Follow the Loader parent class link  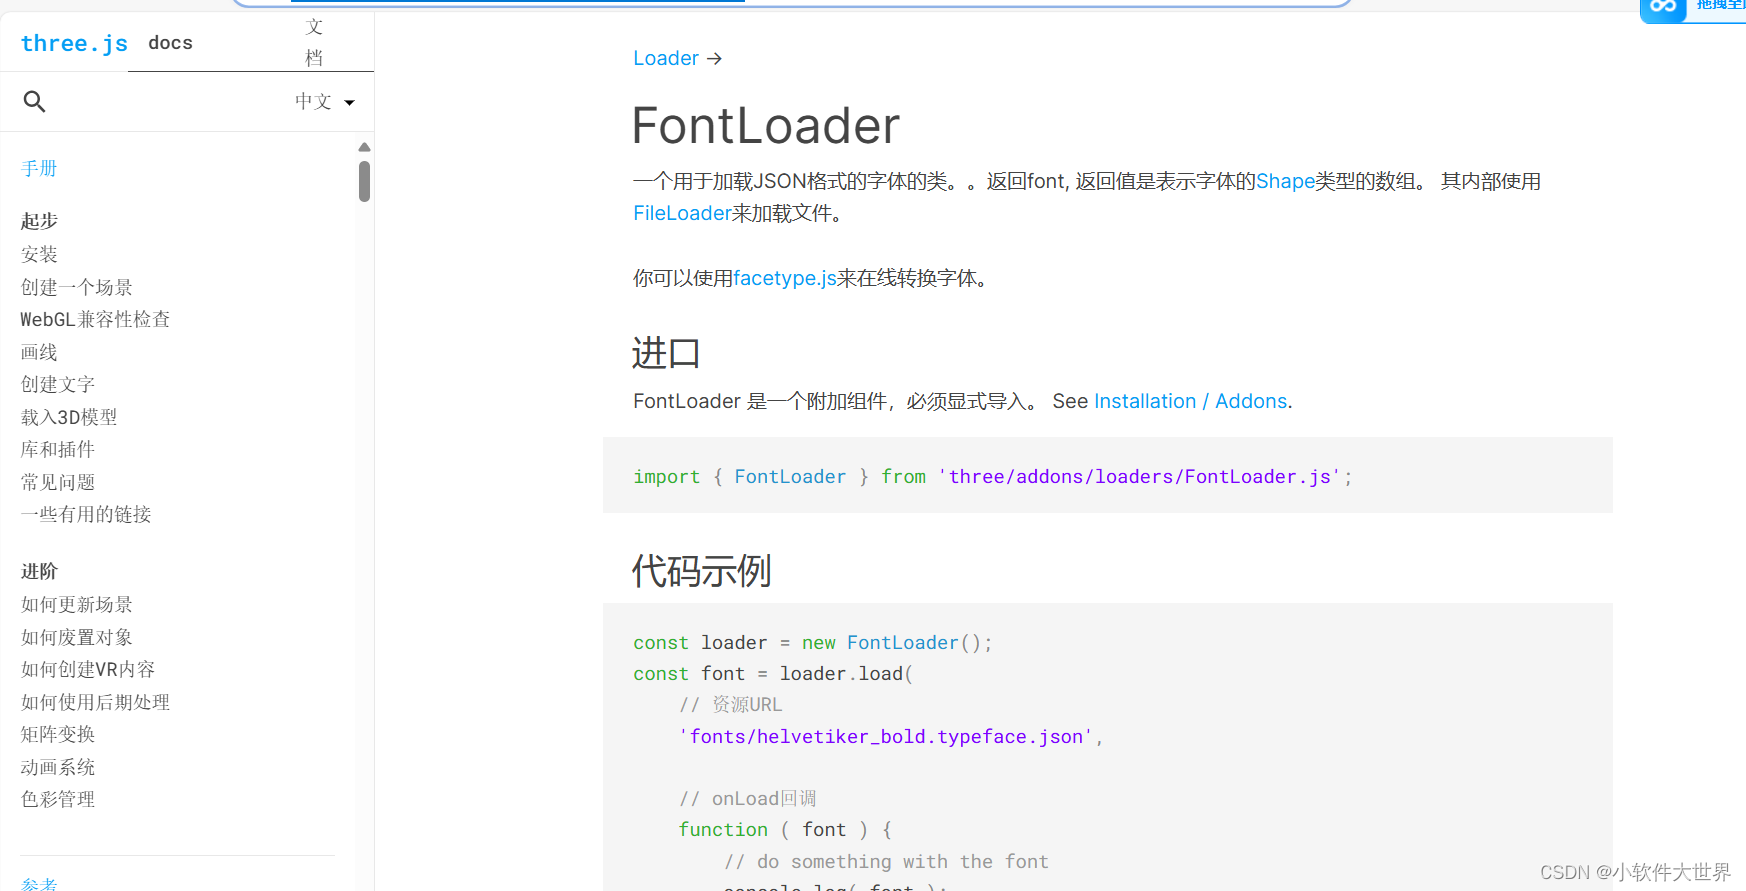[666, 58]
